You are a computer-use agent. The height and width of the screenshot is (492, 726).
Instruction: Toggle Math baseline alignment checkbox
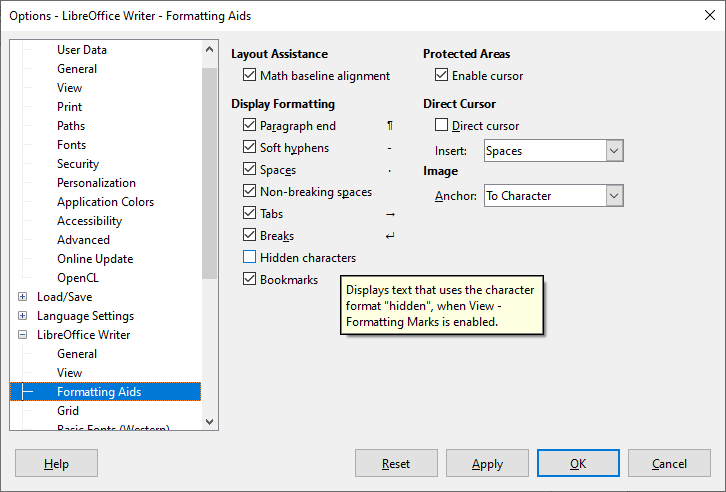249,75
